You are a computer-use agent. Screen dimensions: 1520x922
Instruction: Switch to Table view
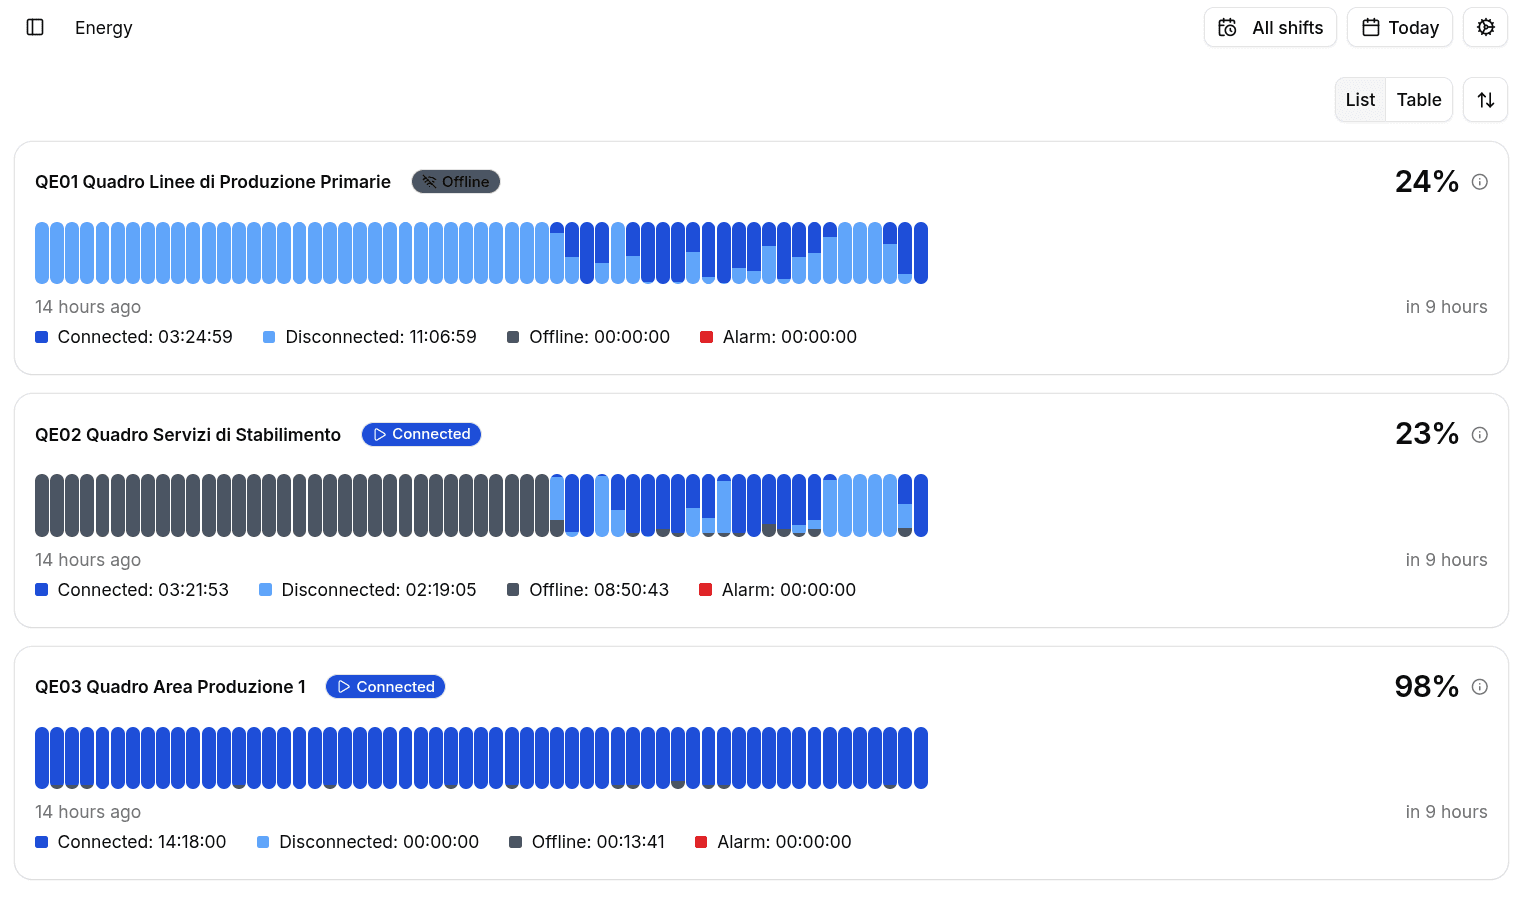pyautogui.click(x=1419, y=100)
